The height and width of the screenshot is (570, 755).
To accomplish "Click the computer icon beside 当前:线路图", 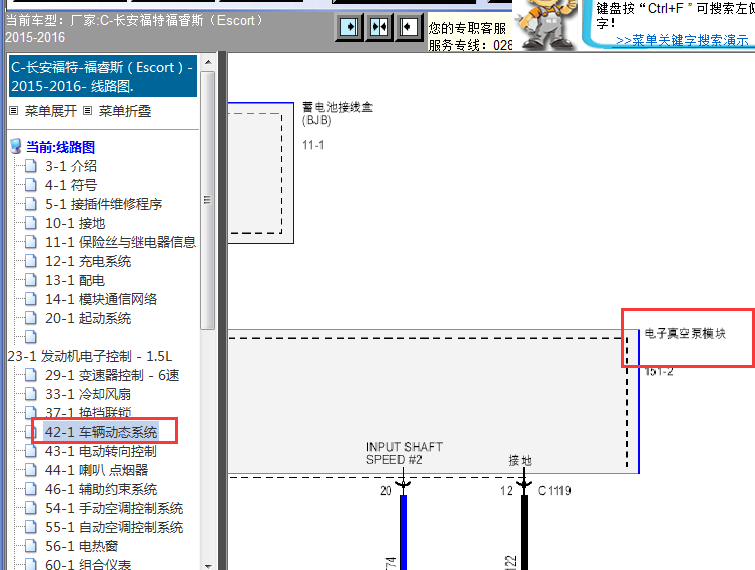I will point(15,146).
